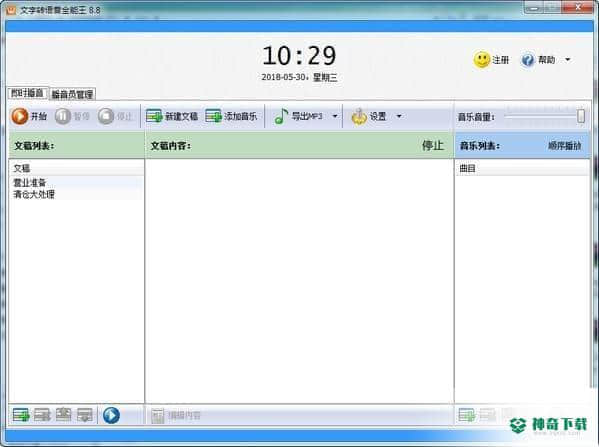Expand the 导出MP3 dropdown arrow
This screenshot has width=599, height=447.
(335, 116)
